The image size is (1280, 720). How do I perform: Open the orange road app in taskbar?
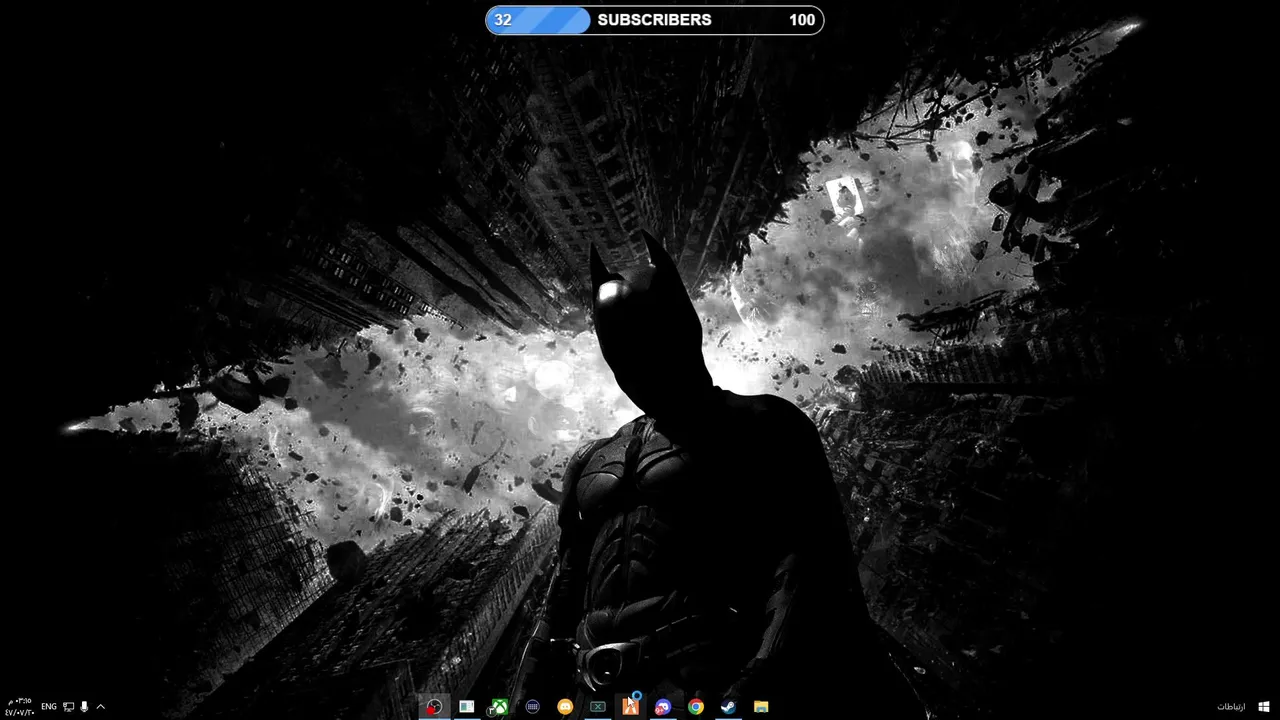pos(630,706)
